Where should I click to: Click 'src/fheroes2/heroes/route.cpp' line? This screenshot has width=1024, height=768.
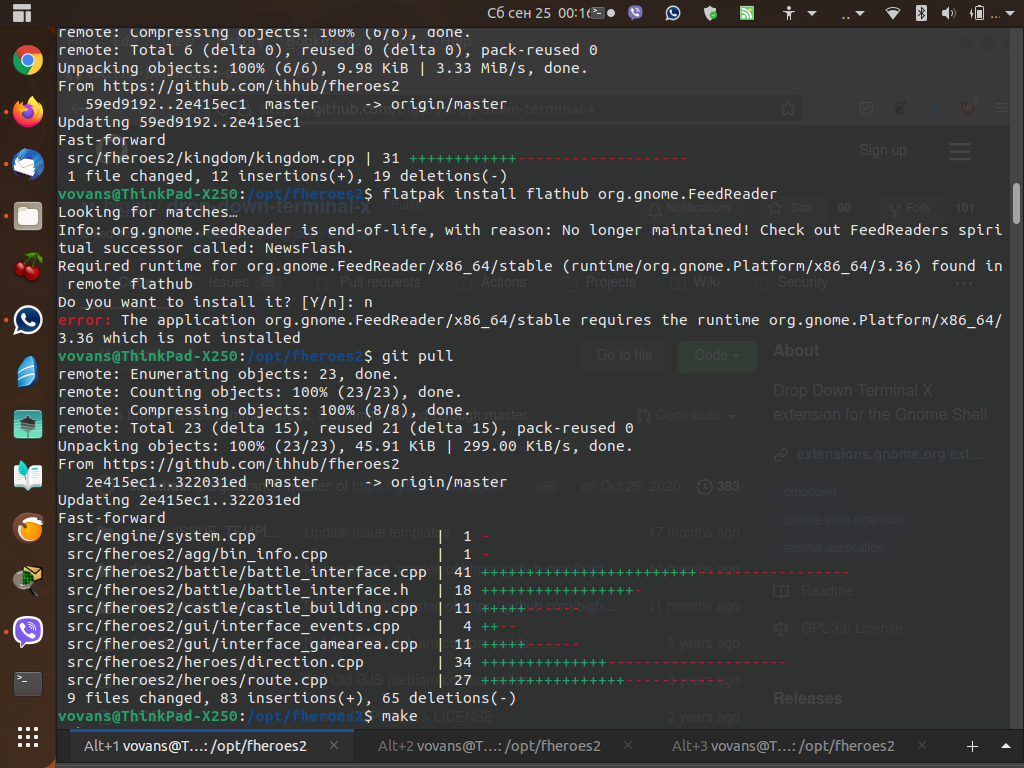[197, 680]
